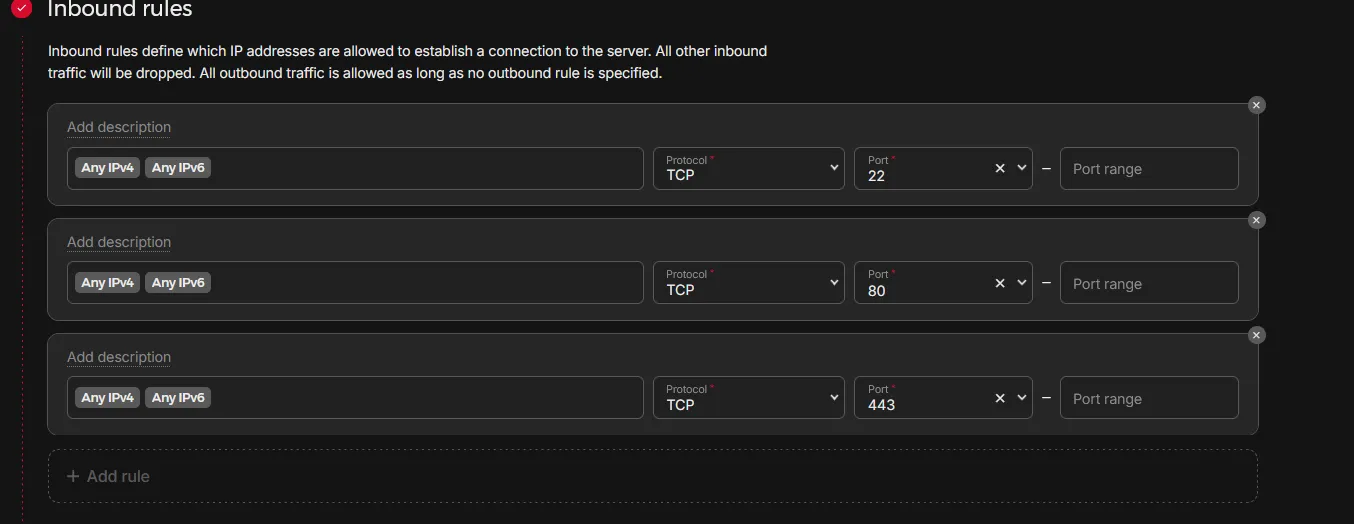Image resolution: width=1354 pixels, height=524 pixels.
Task: Click the Any IPv4 tag in second rule
Action: 108,283
